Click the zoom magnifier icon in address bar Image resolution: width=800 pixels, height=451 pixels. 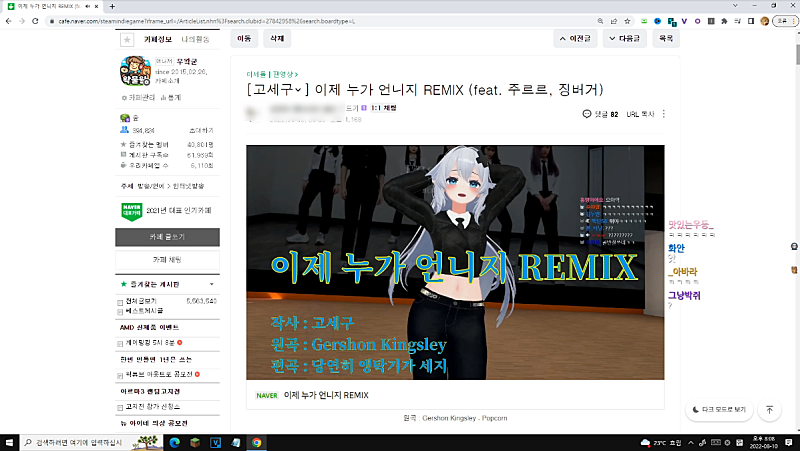click(601, 21)
